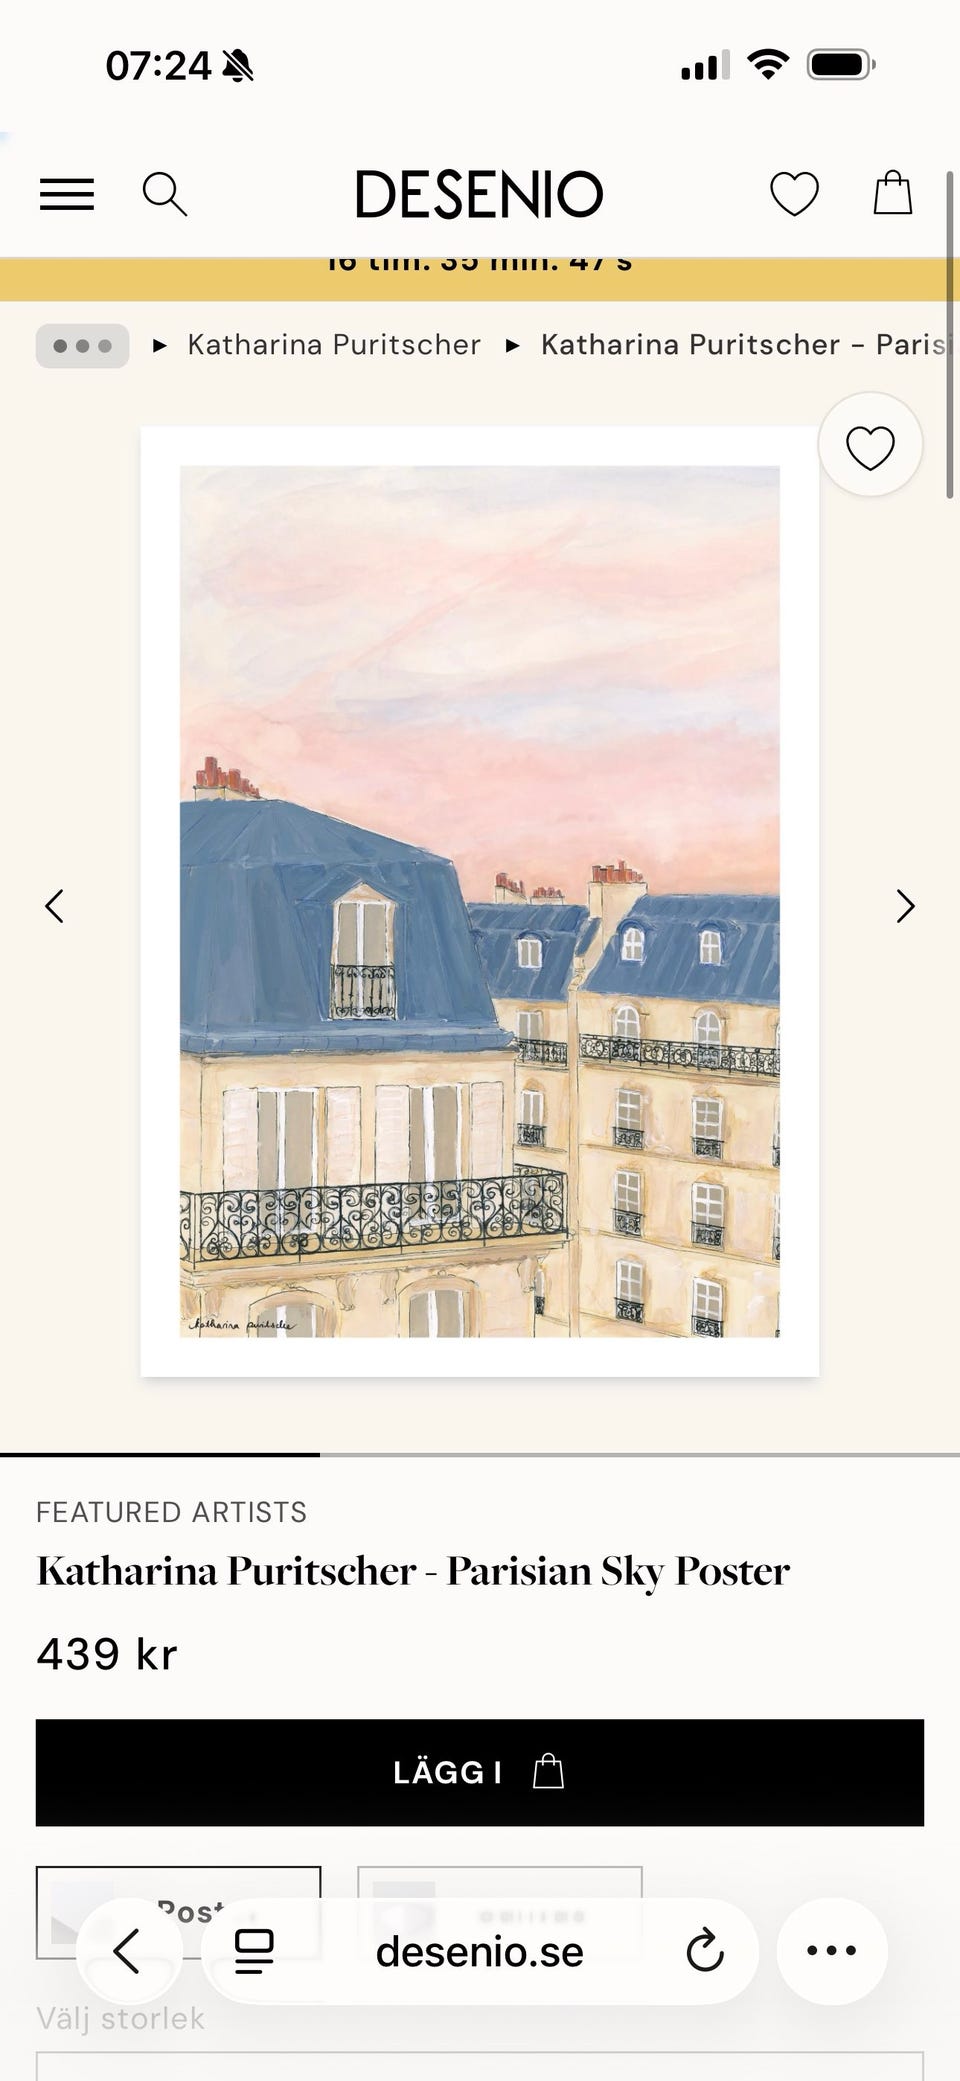The width and height of the screenshot is (960, 2081).
Task: Show previous product image
Action: coord(55,906)
